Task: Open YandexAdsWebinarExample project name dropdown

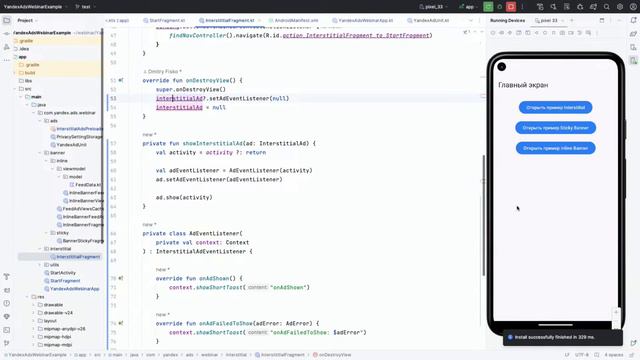Action: point(35,7)
